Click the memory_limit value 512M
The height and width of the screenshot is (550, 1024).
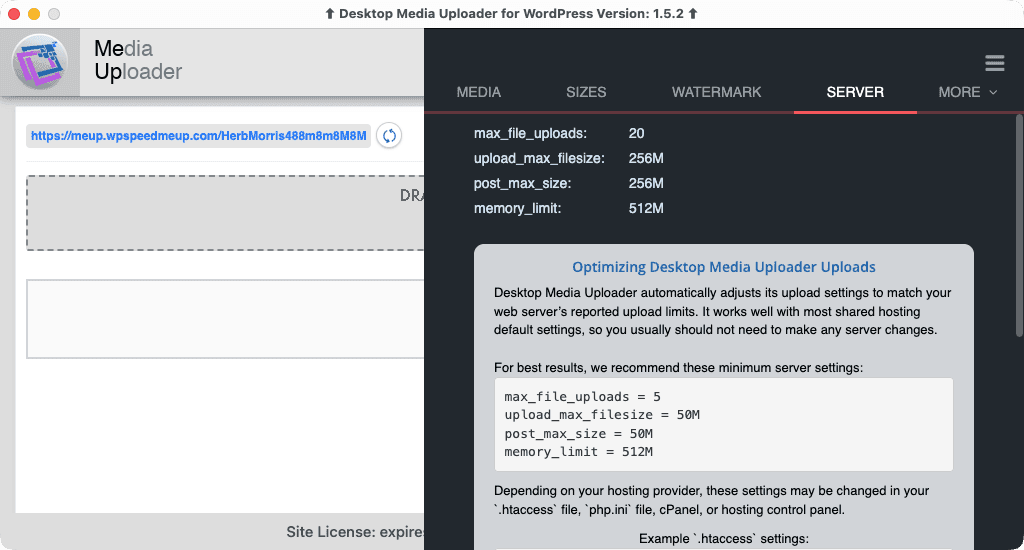click(x=646, y=208)
